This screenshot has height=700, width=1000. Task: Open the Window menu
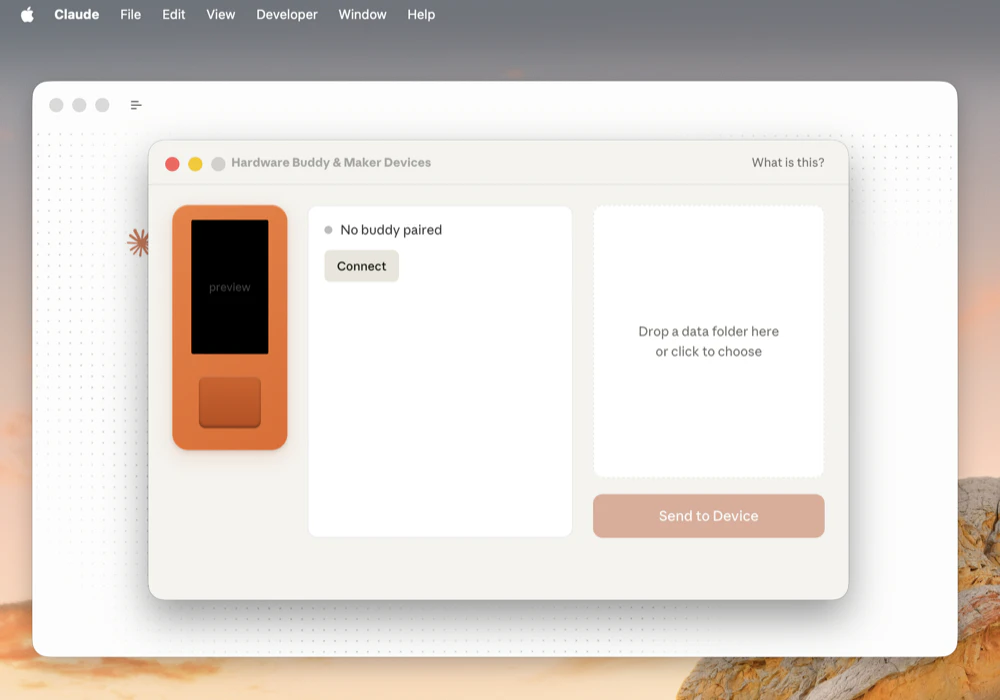(362, 14)
